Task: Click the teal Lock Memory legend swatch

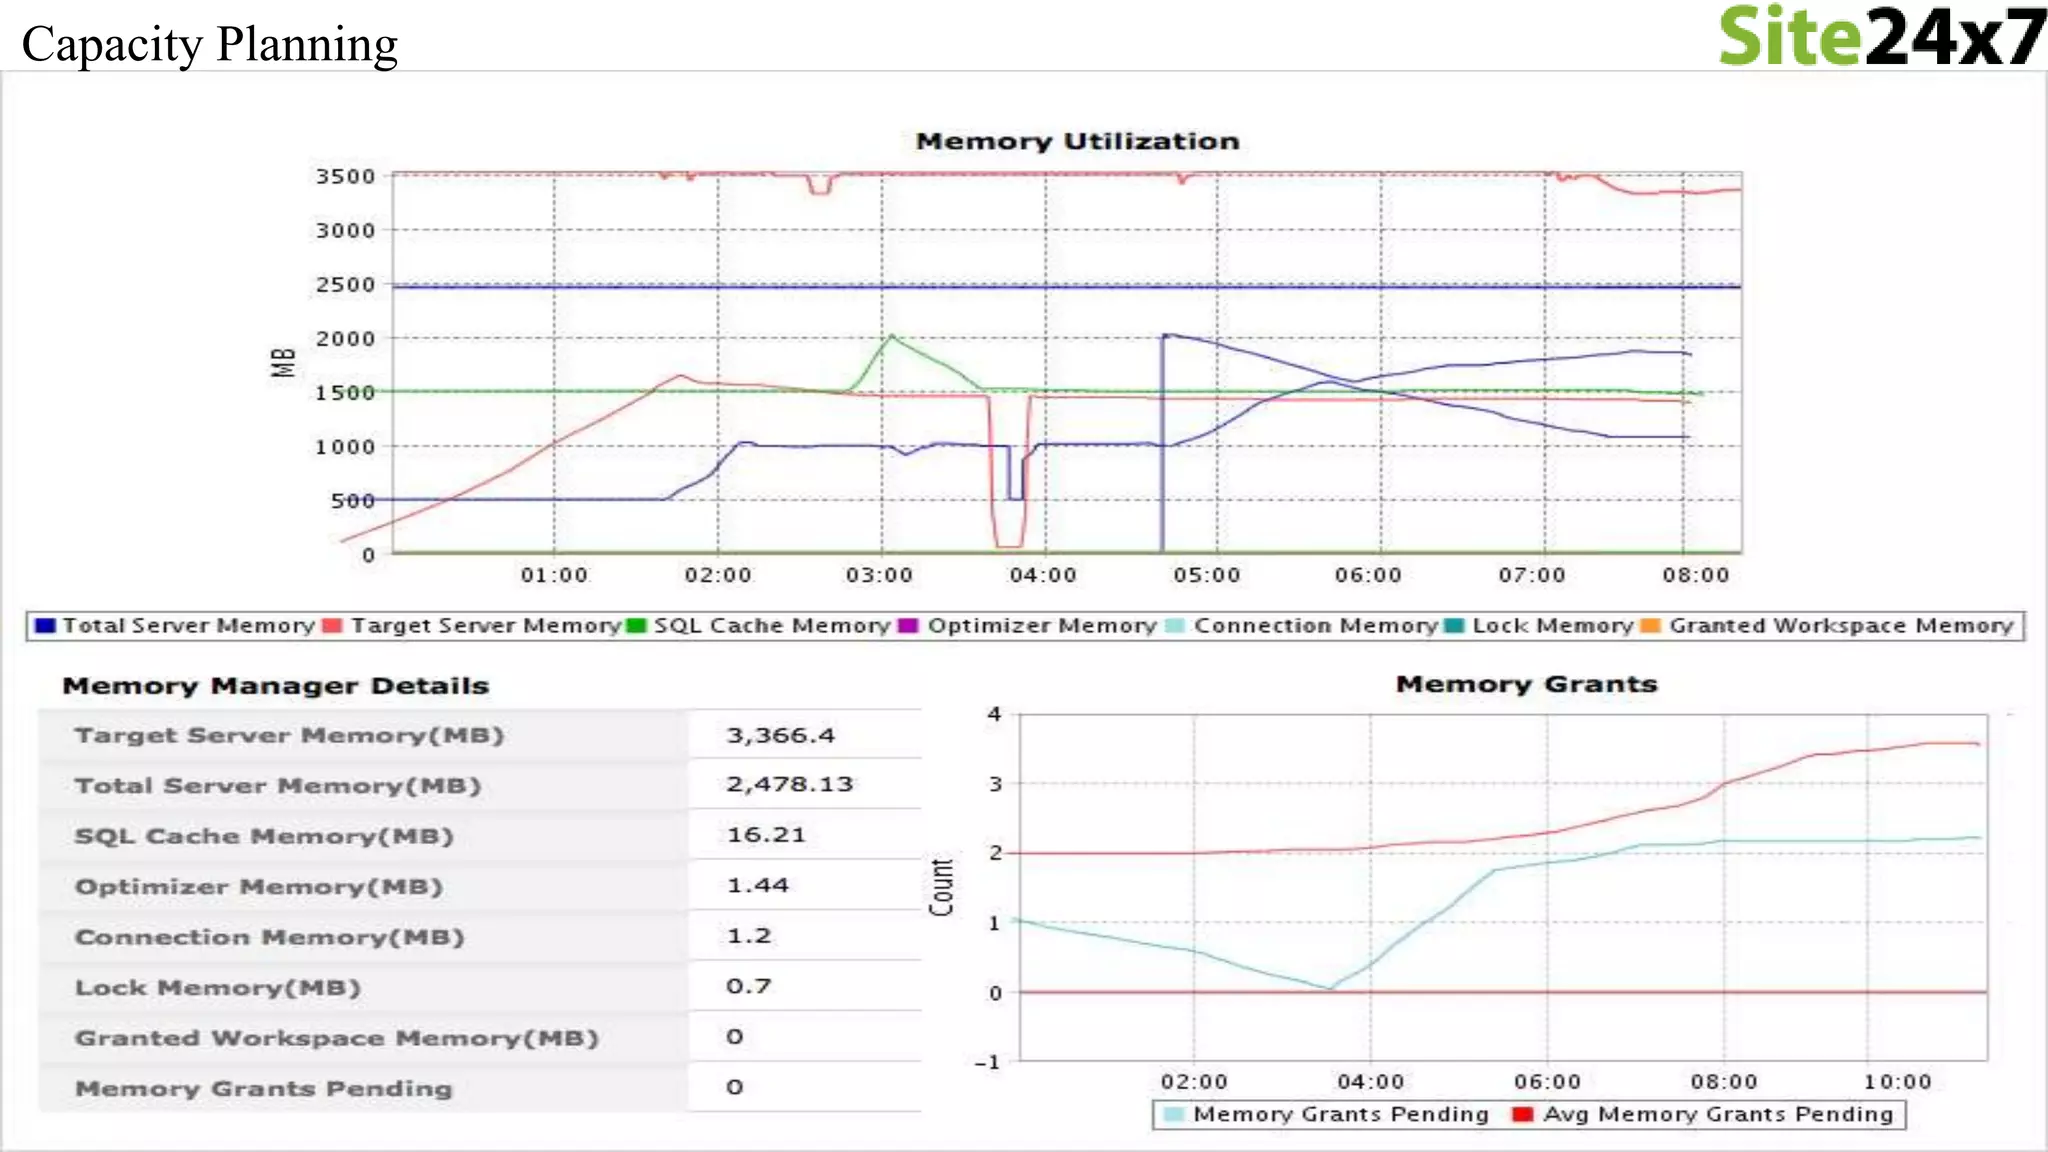Action: pyautogui.click(x=1454, y=626)
